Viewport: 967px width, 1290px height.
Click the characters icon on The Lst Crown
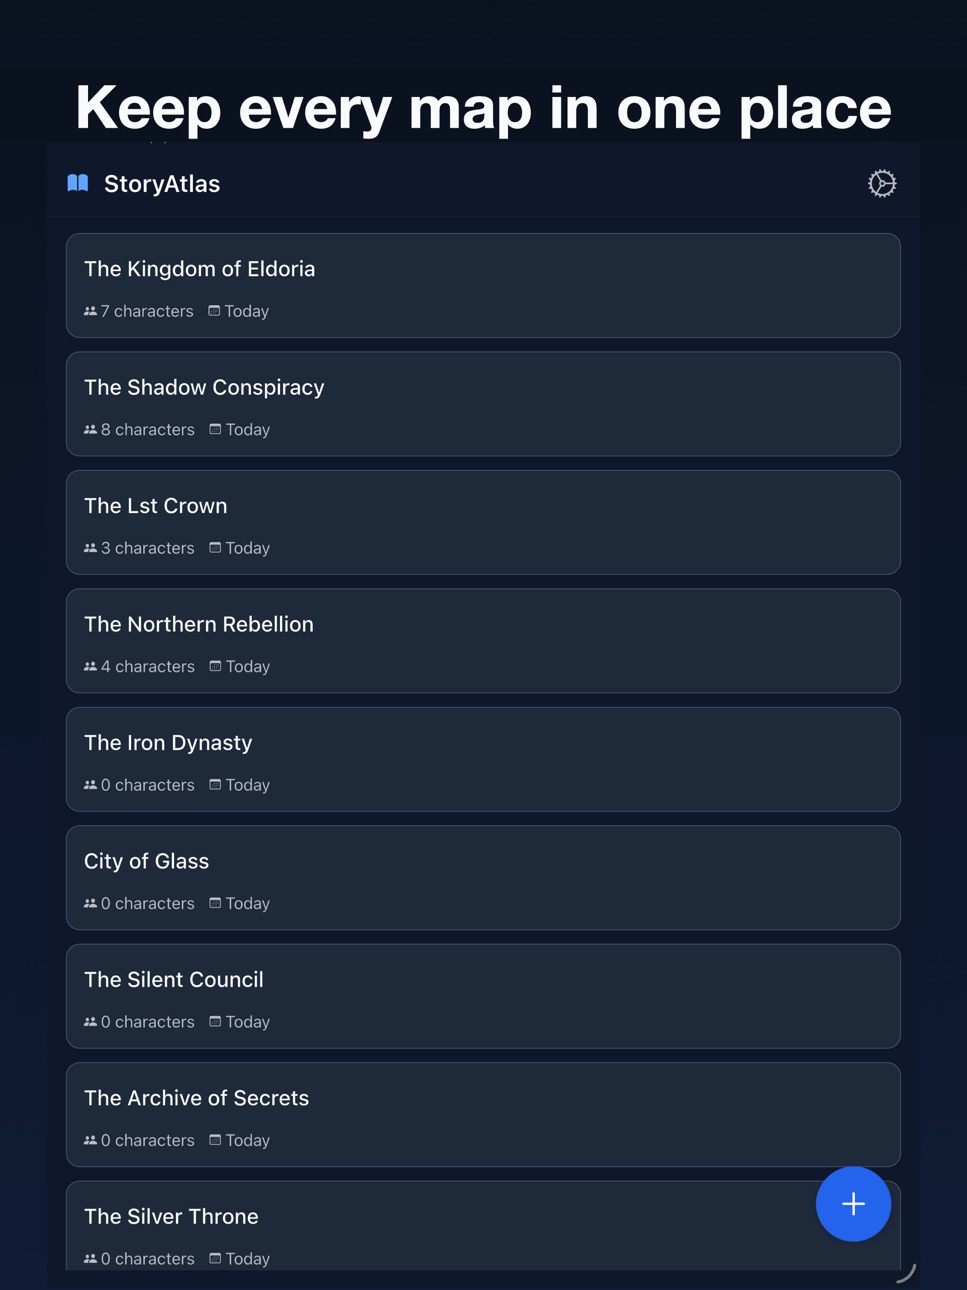click(x=90, y=548)
